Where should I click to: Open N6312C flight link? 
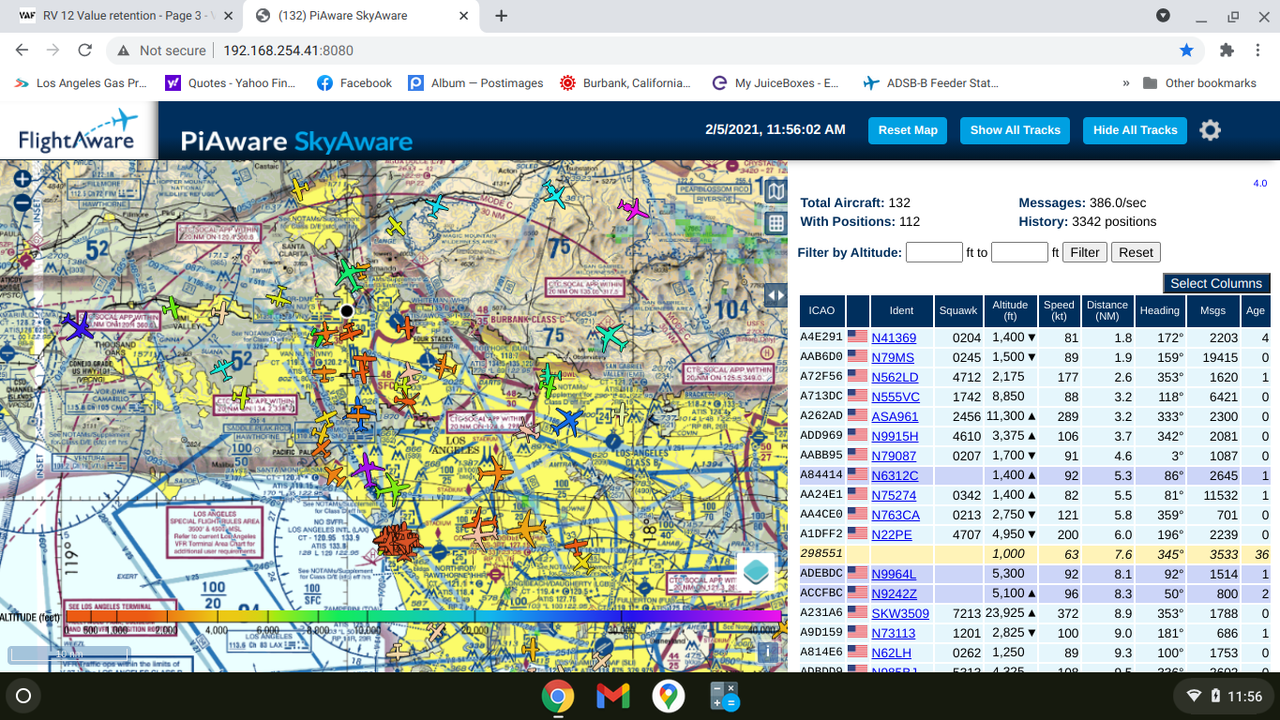[x=895, y=475]
